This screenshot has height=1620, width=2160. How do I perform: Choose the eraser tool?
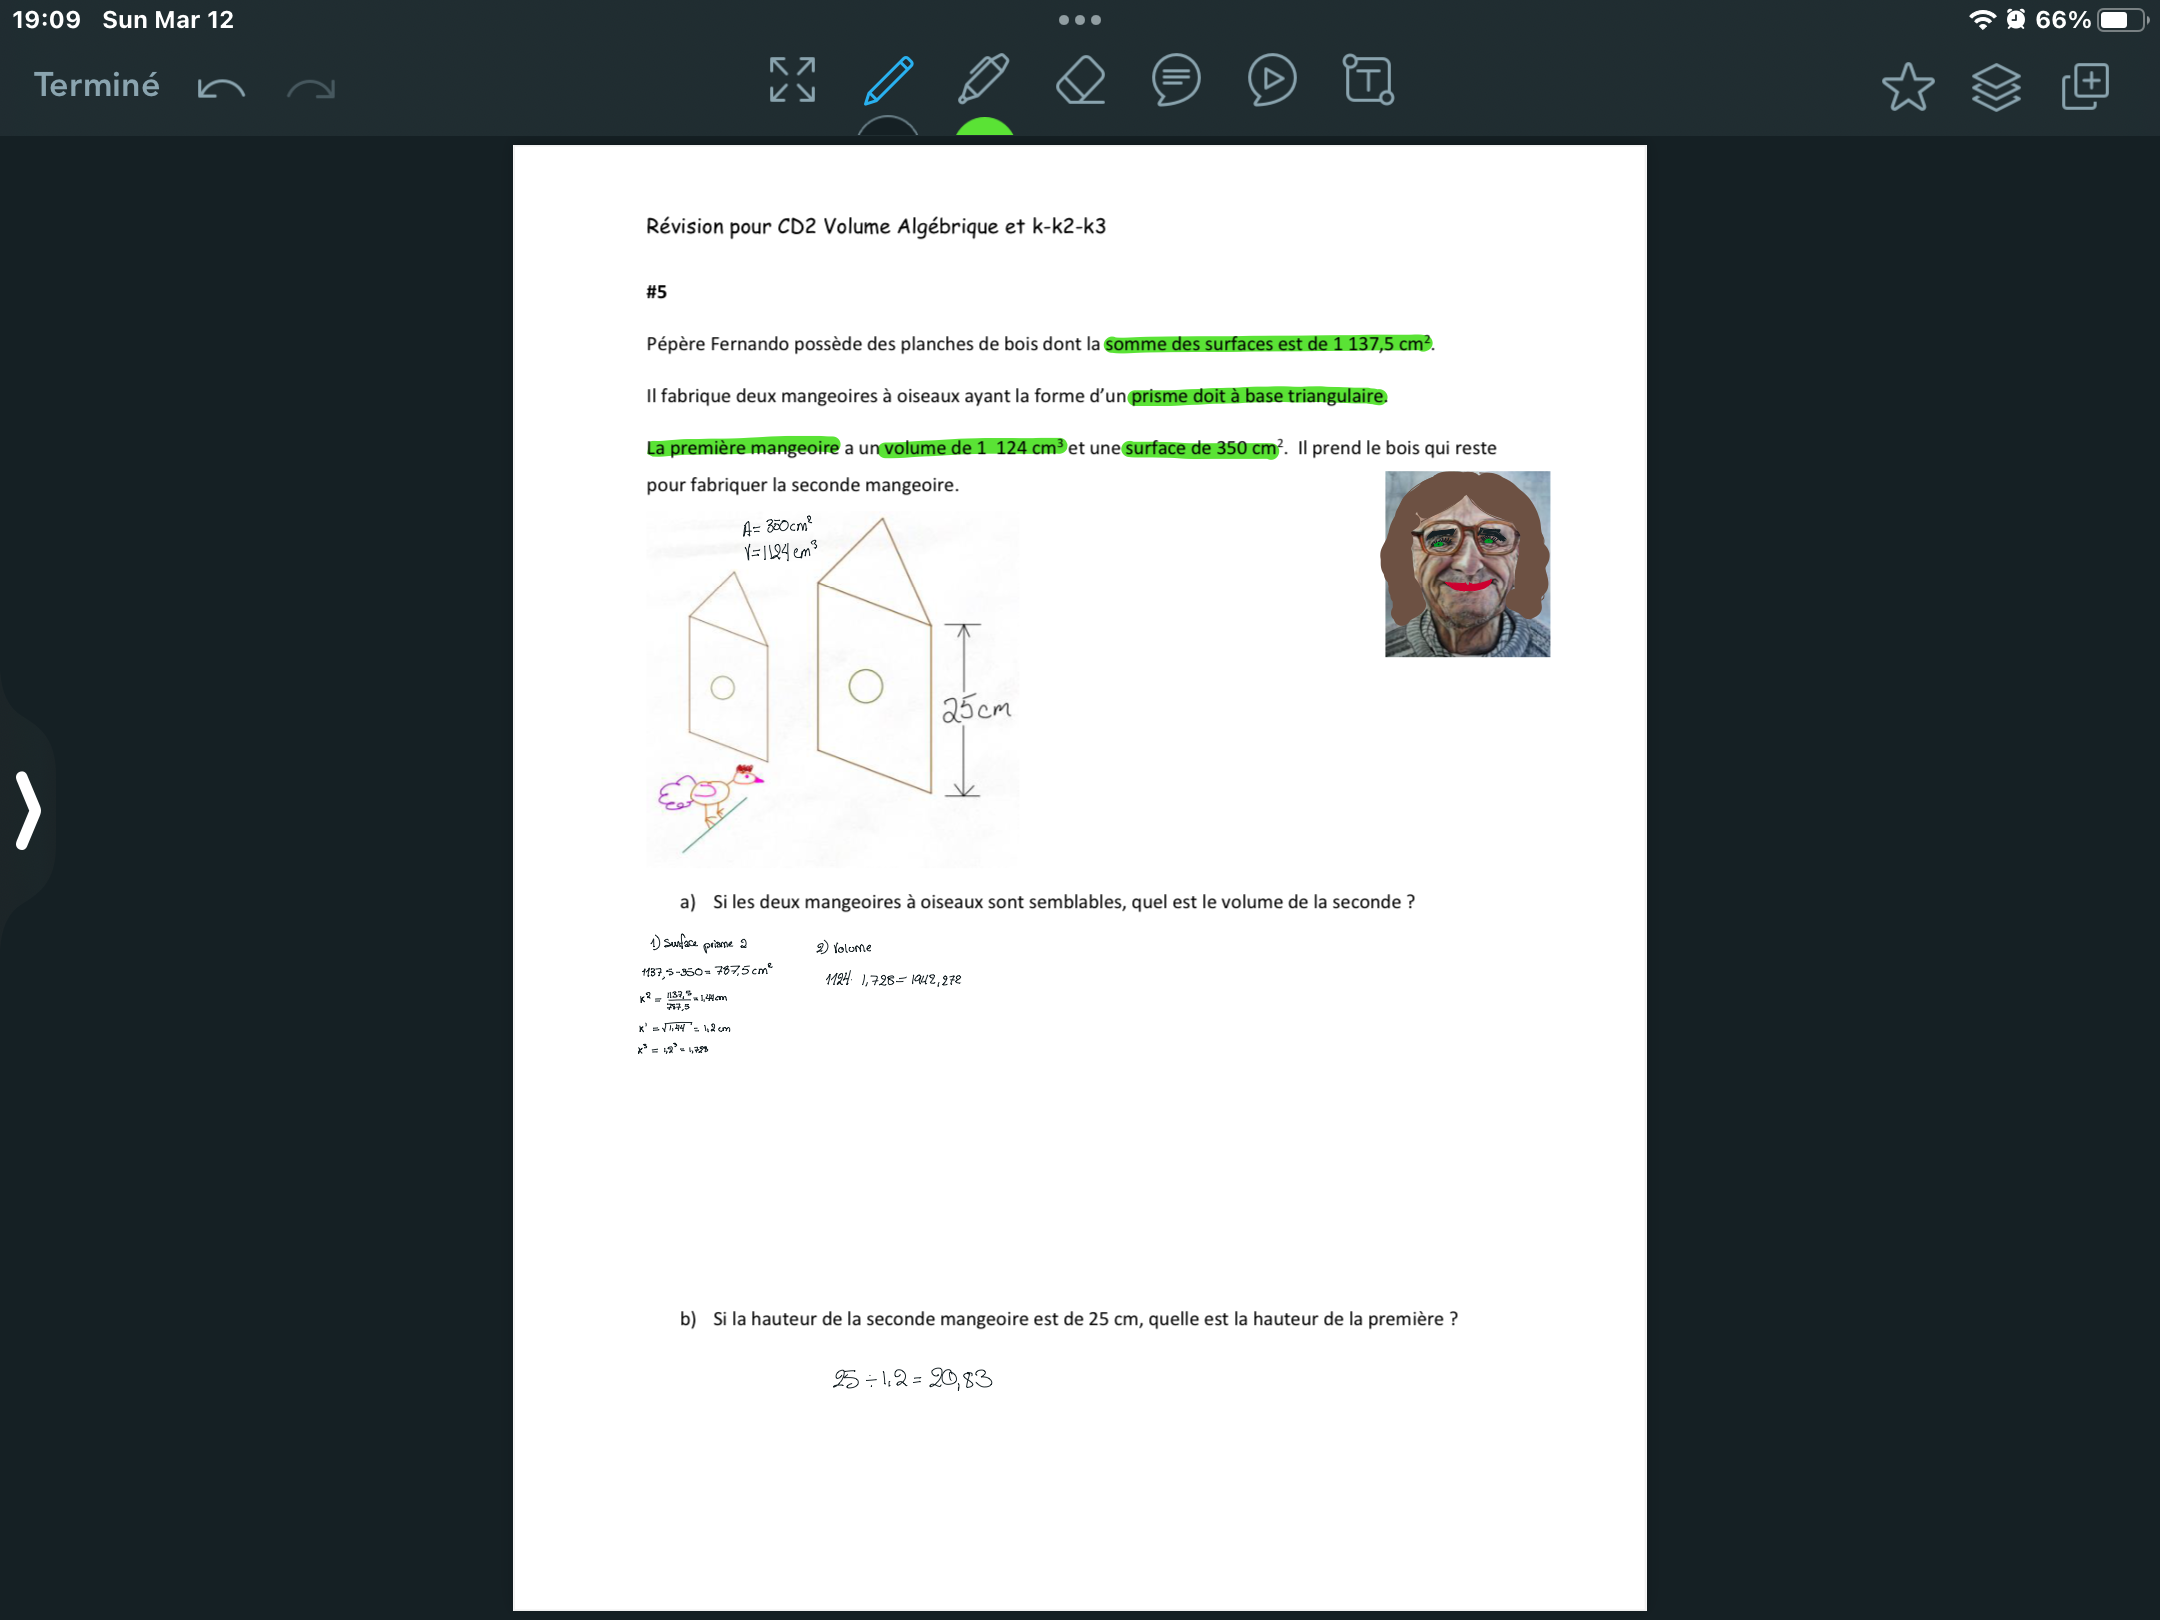1080,80
